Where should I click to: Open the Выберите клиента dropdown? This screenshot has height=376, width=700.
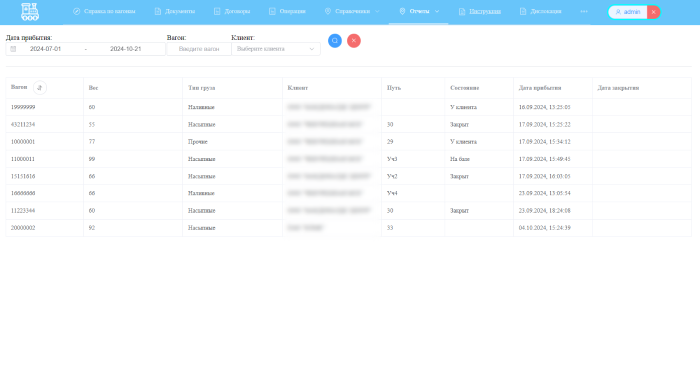coord(276,49)
